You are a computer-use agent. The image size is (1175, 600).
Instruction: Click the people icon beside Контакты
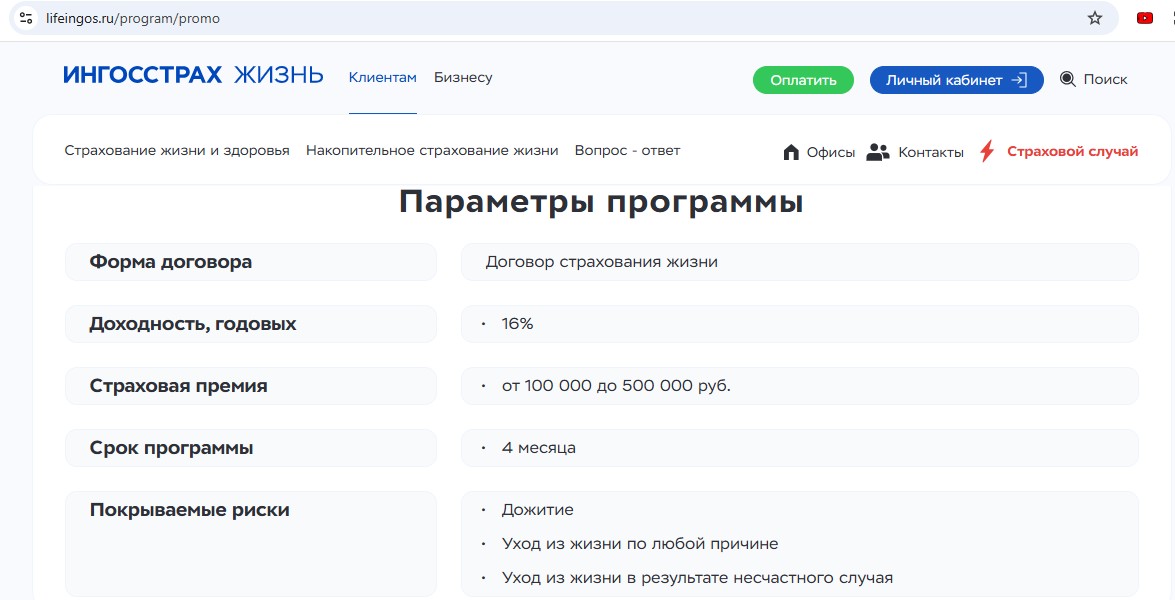click(x=878, y=152)
